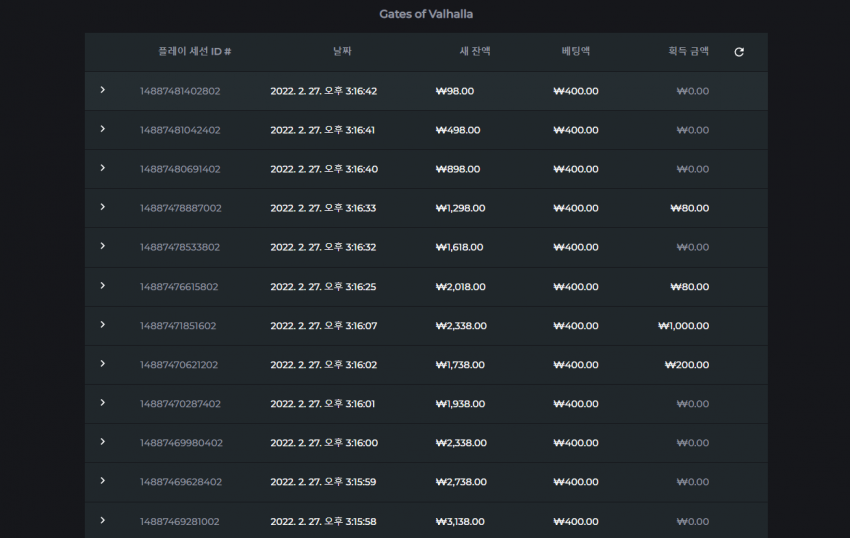
Task: Expand session 14887469628402 details
Action: click(102, 481)
